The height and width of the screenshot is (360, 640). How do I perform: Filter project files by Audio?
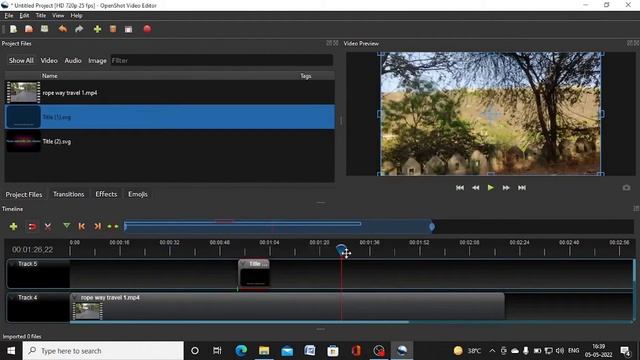pyautogui.click(x=73, y=60)
